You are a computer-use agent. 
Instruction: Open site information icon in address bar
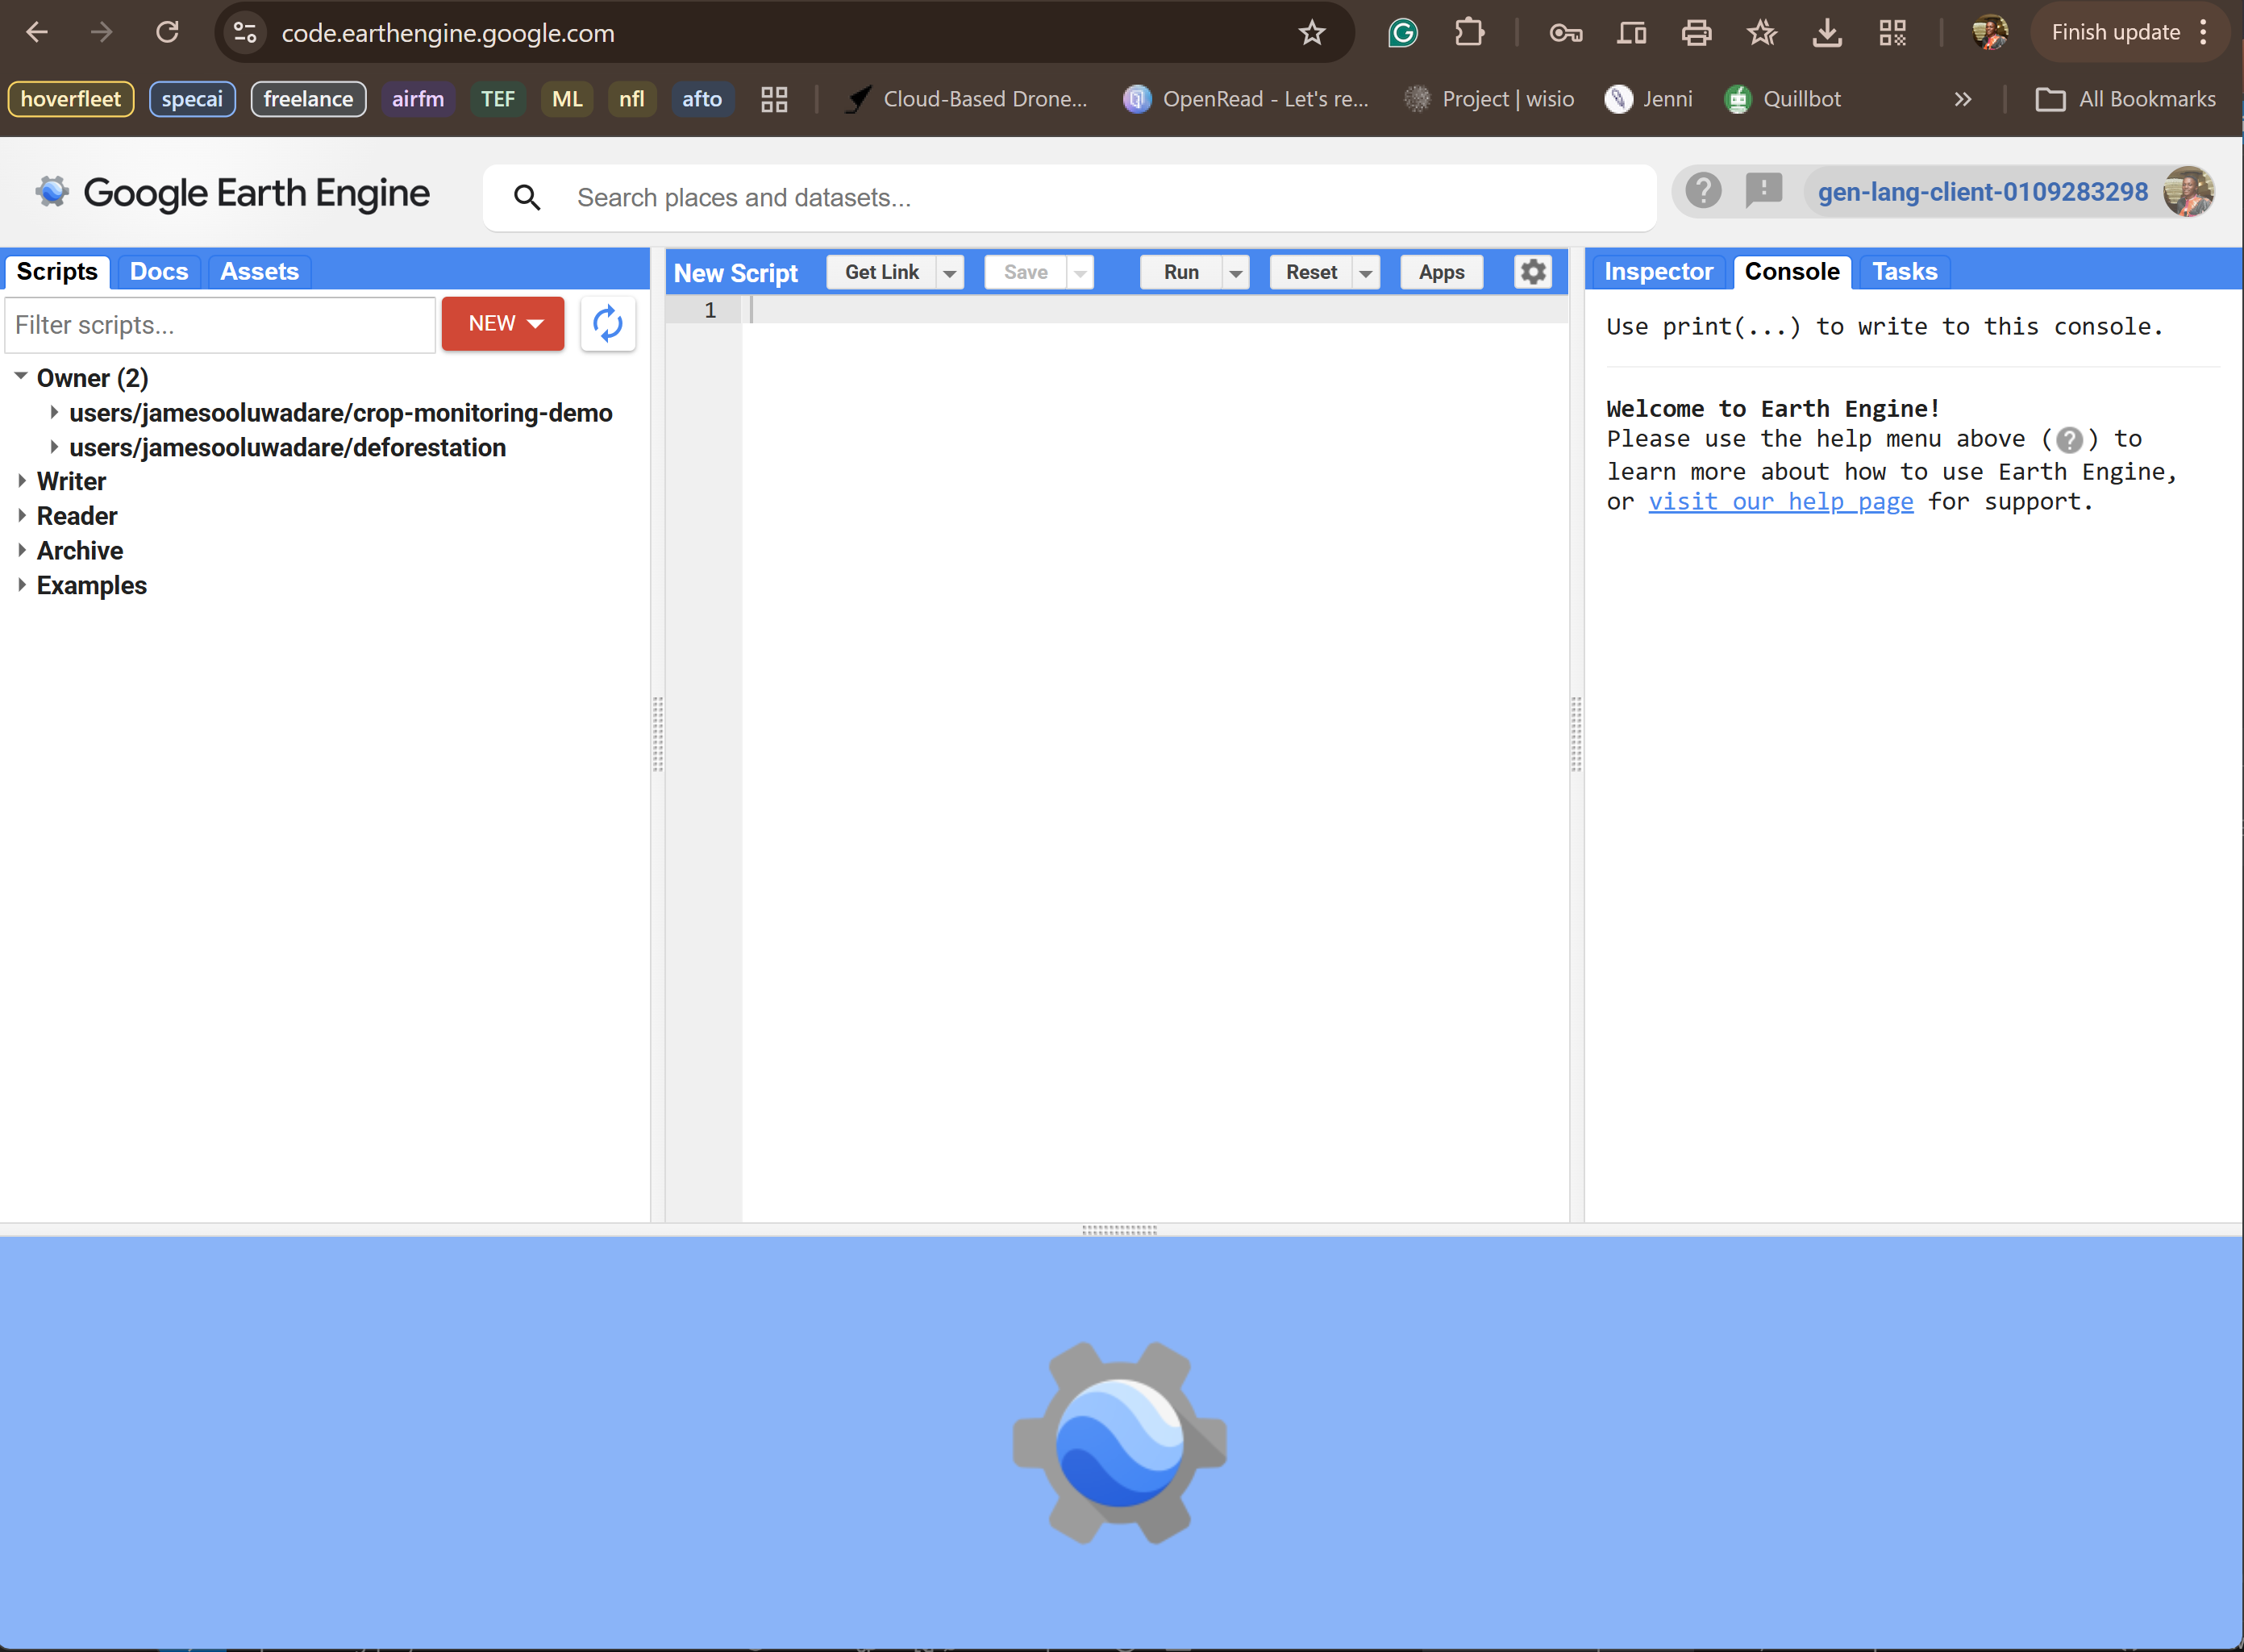pos(245,32)
